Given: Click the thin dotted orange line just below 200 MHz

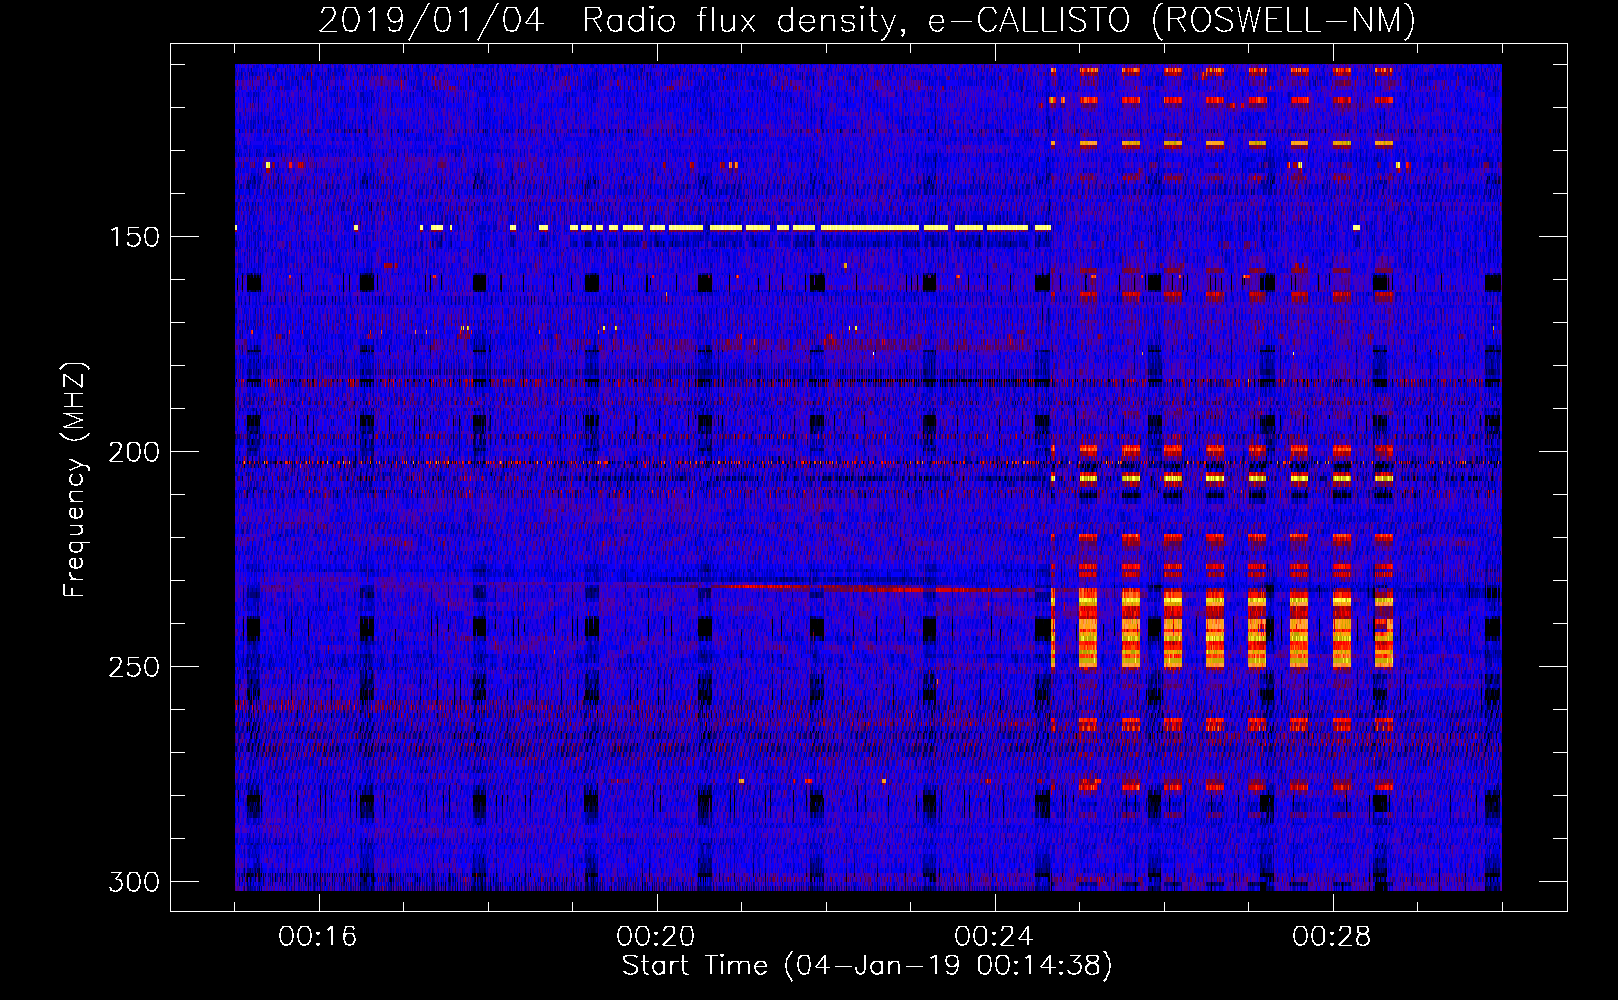Looking at the screenshot, I should [x=700, y=463].
